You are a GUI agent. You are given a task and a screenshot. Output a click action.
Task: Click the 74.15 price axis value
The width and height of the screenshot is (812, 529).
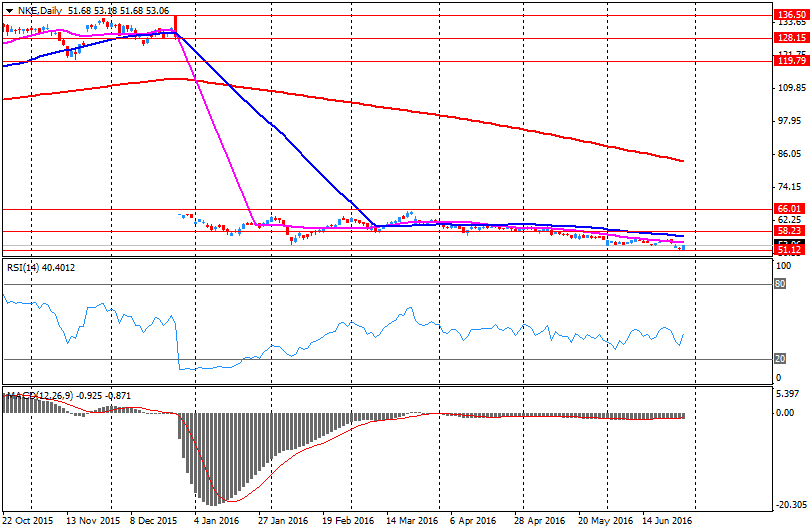click(790, 187)
